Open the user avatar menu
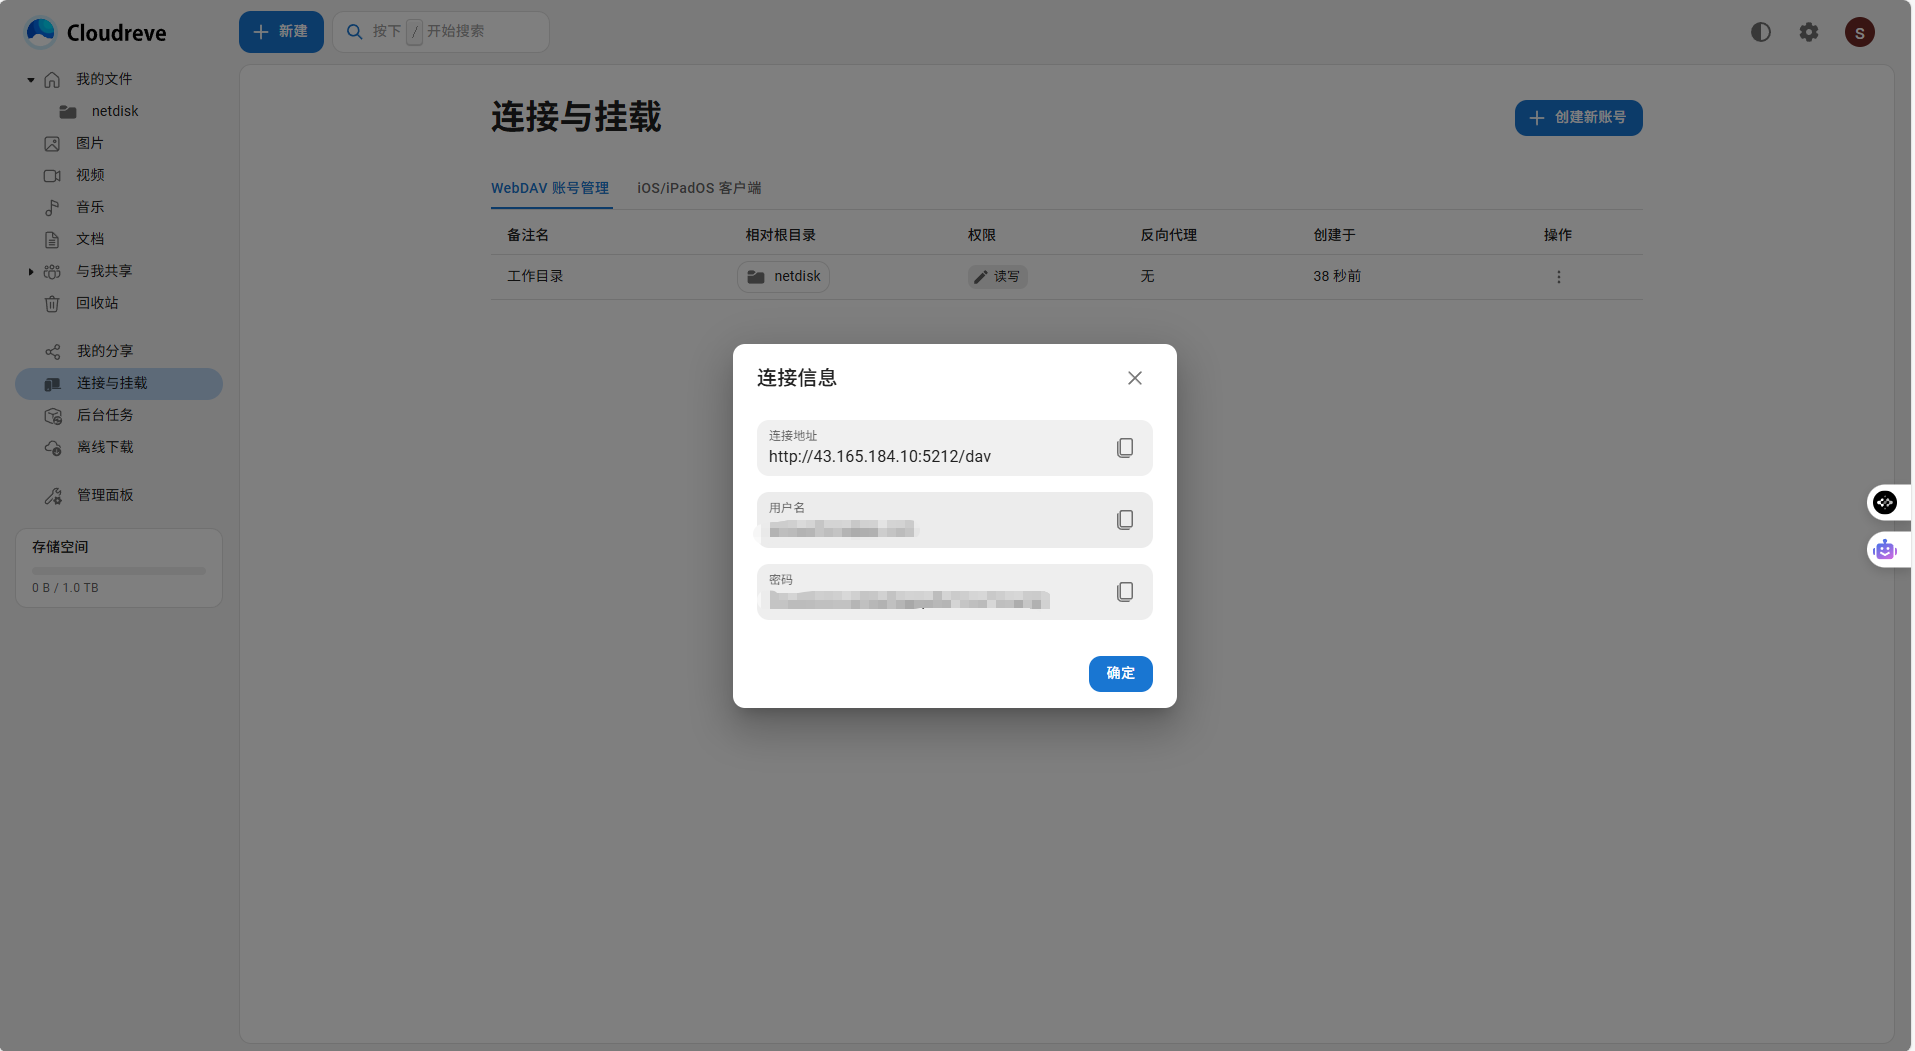 coord(1858,32)
